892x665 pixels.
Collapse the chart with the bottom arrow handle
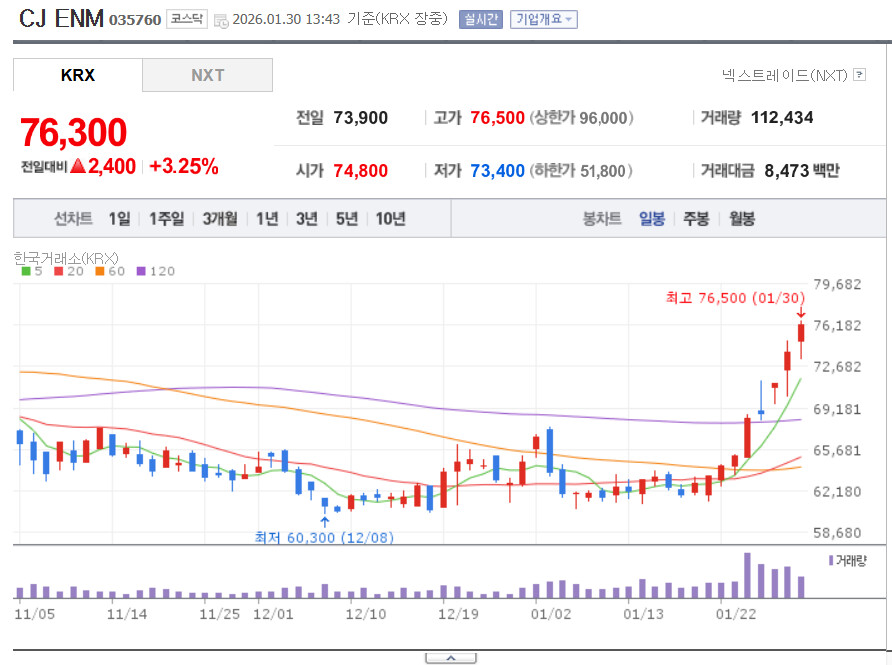pos(451,658)
